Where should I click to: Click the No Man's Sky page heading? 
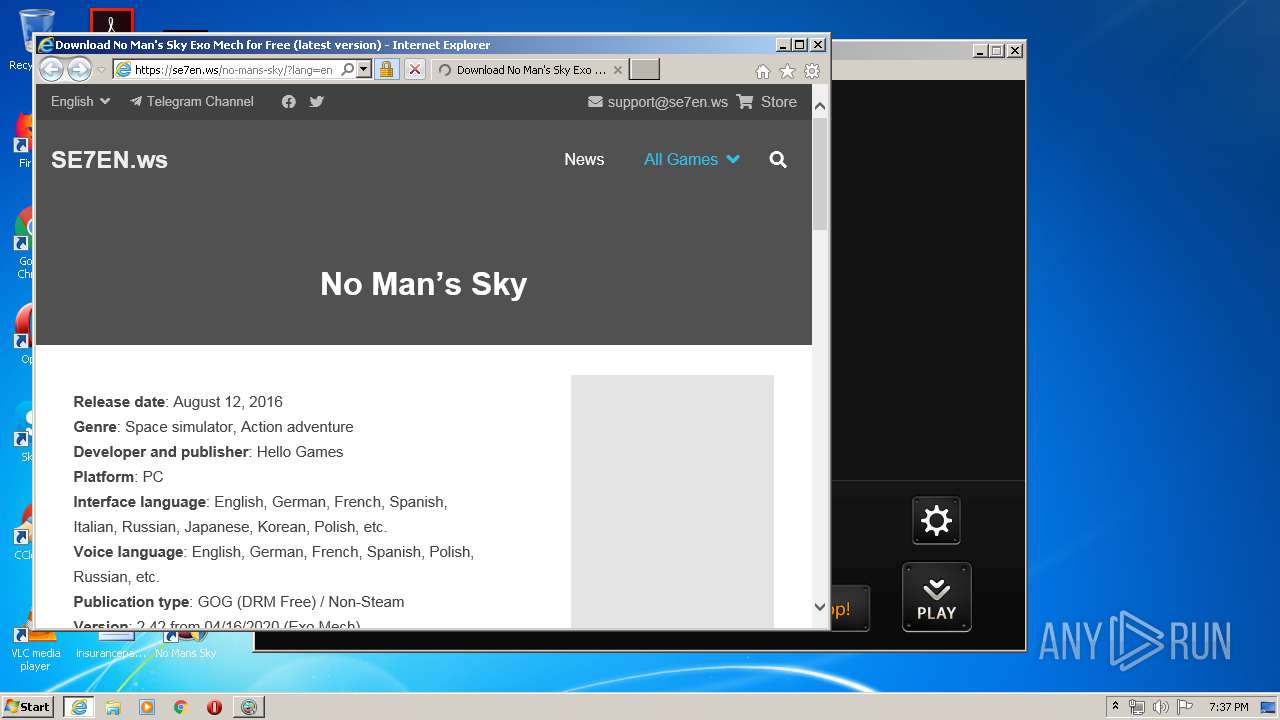tap(423, 284)
